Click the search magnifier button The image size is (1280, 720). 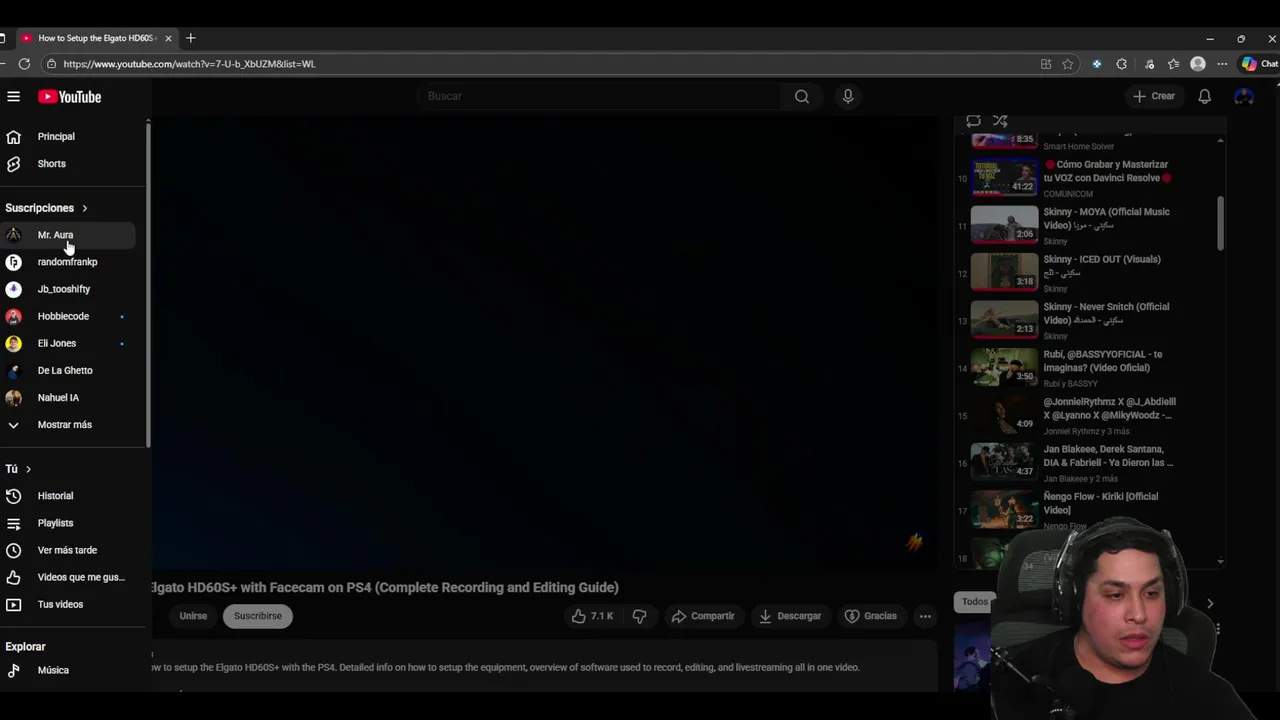click(x=802, y=96)
